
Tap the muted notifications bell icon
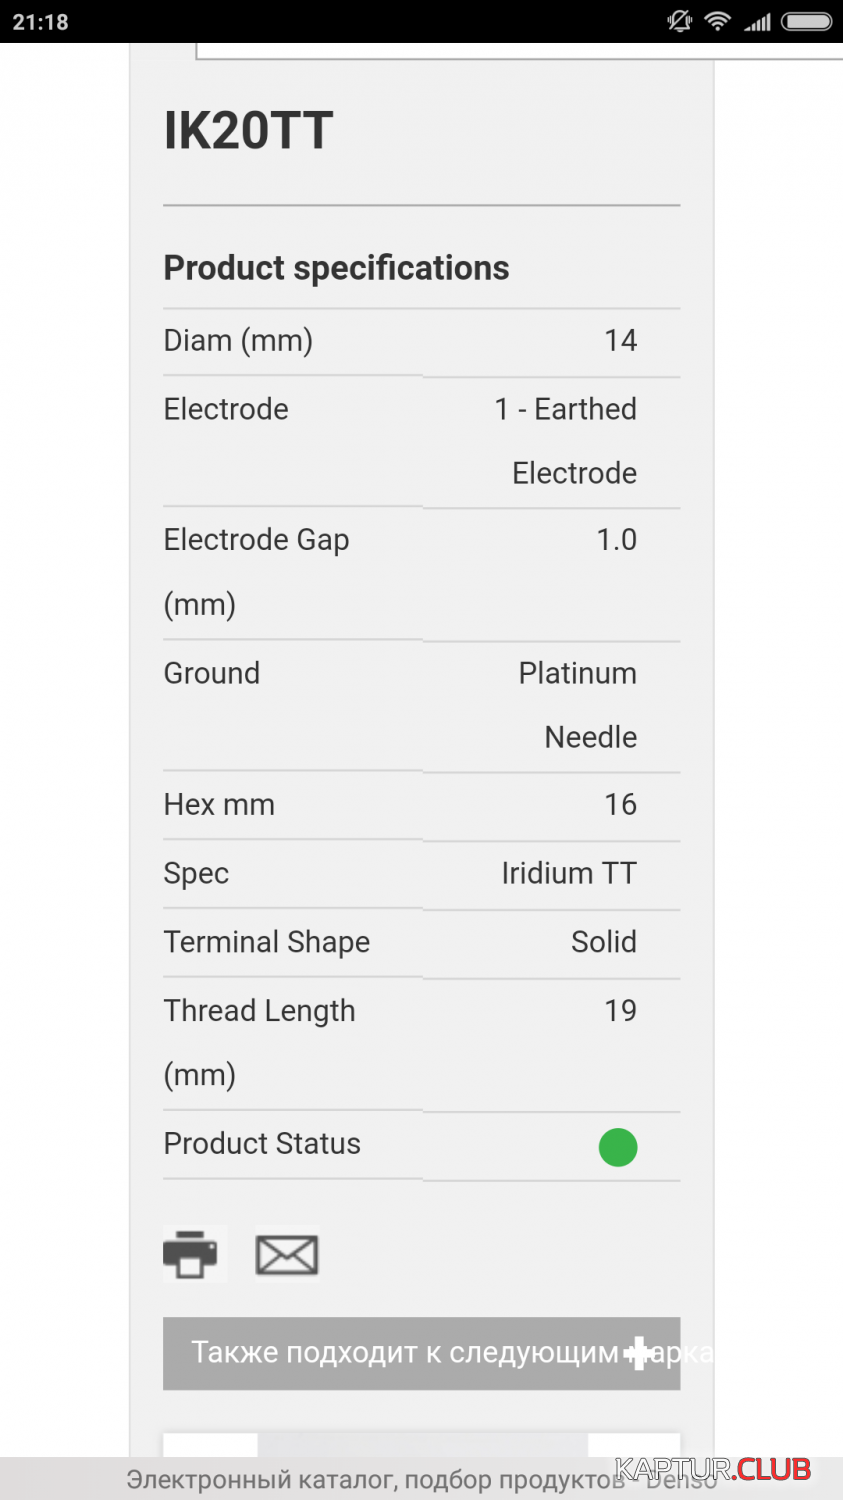click(x=680, y=21)
